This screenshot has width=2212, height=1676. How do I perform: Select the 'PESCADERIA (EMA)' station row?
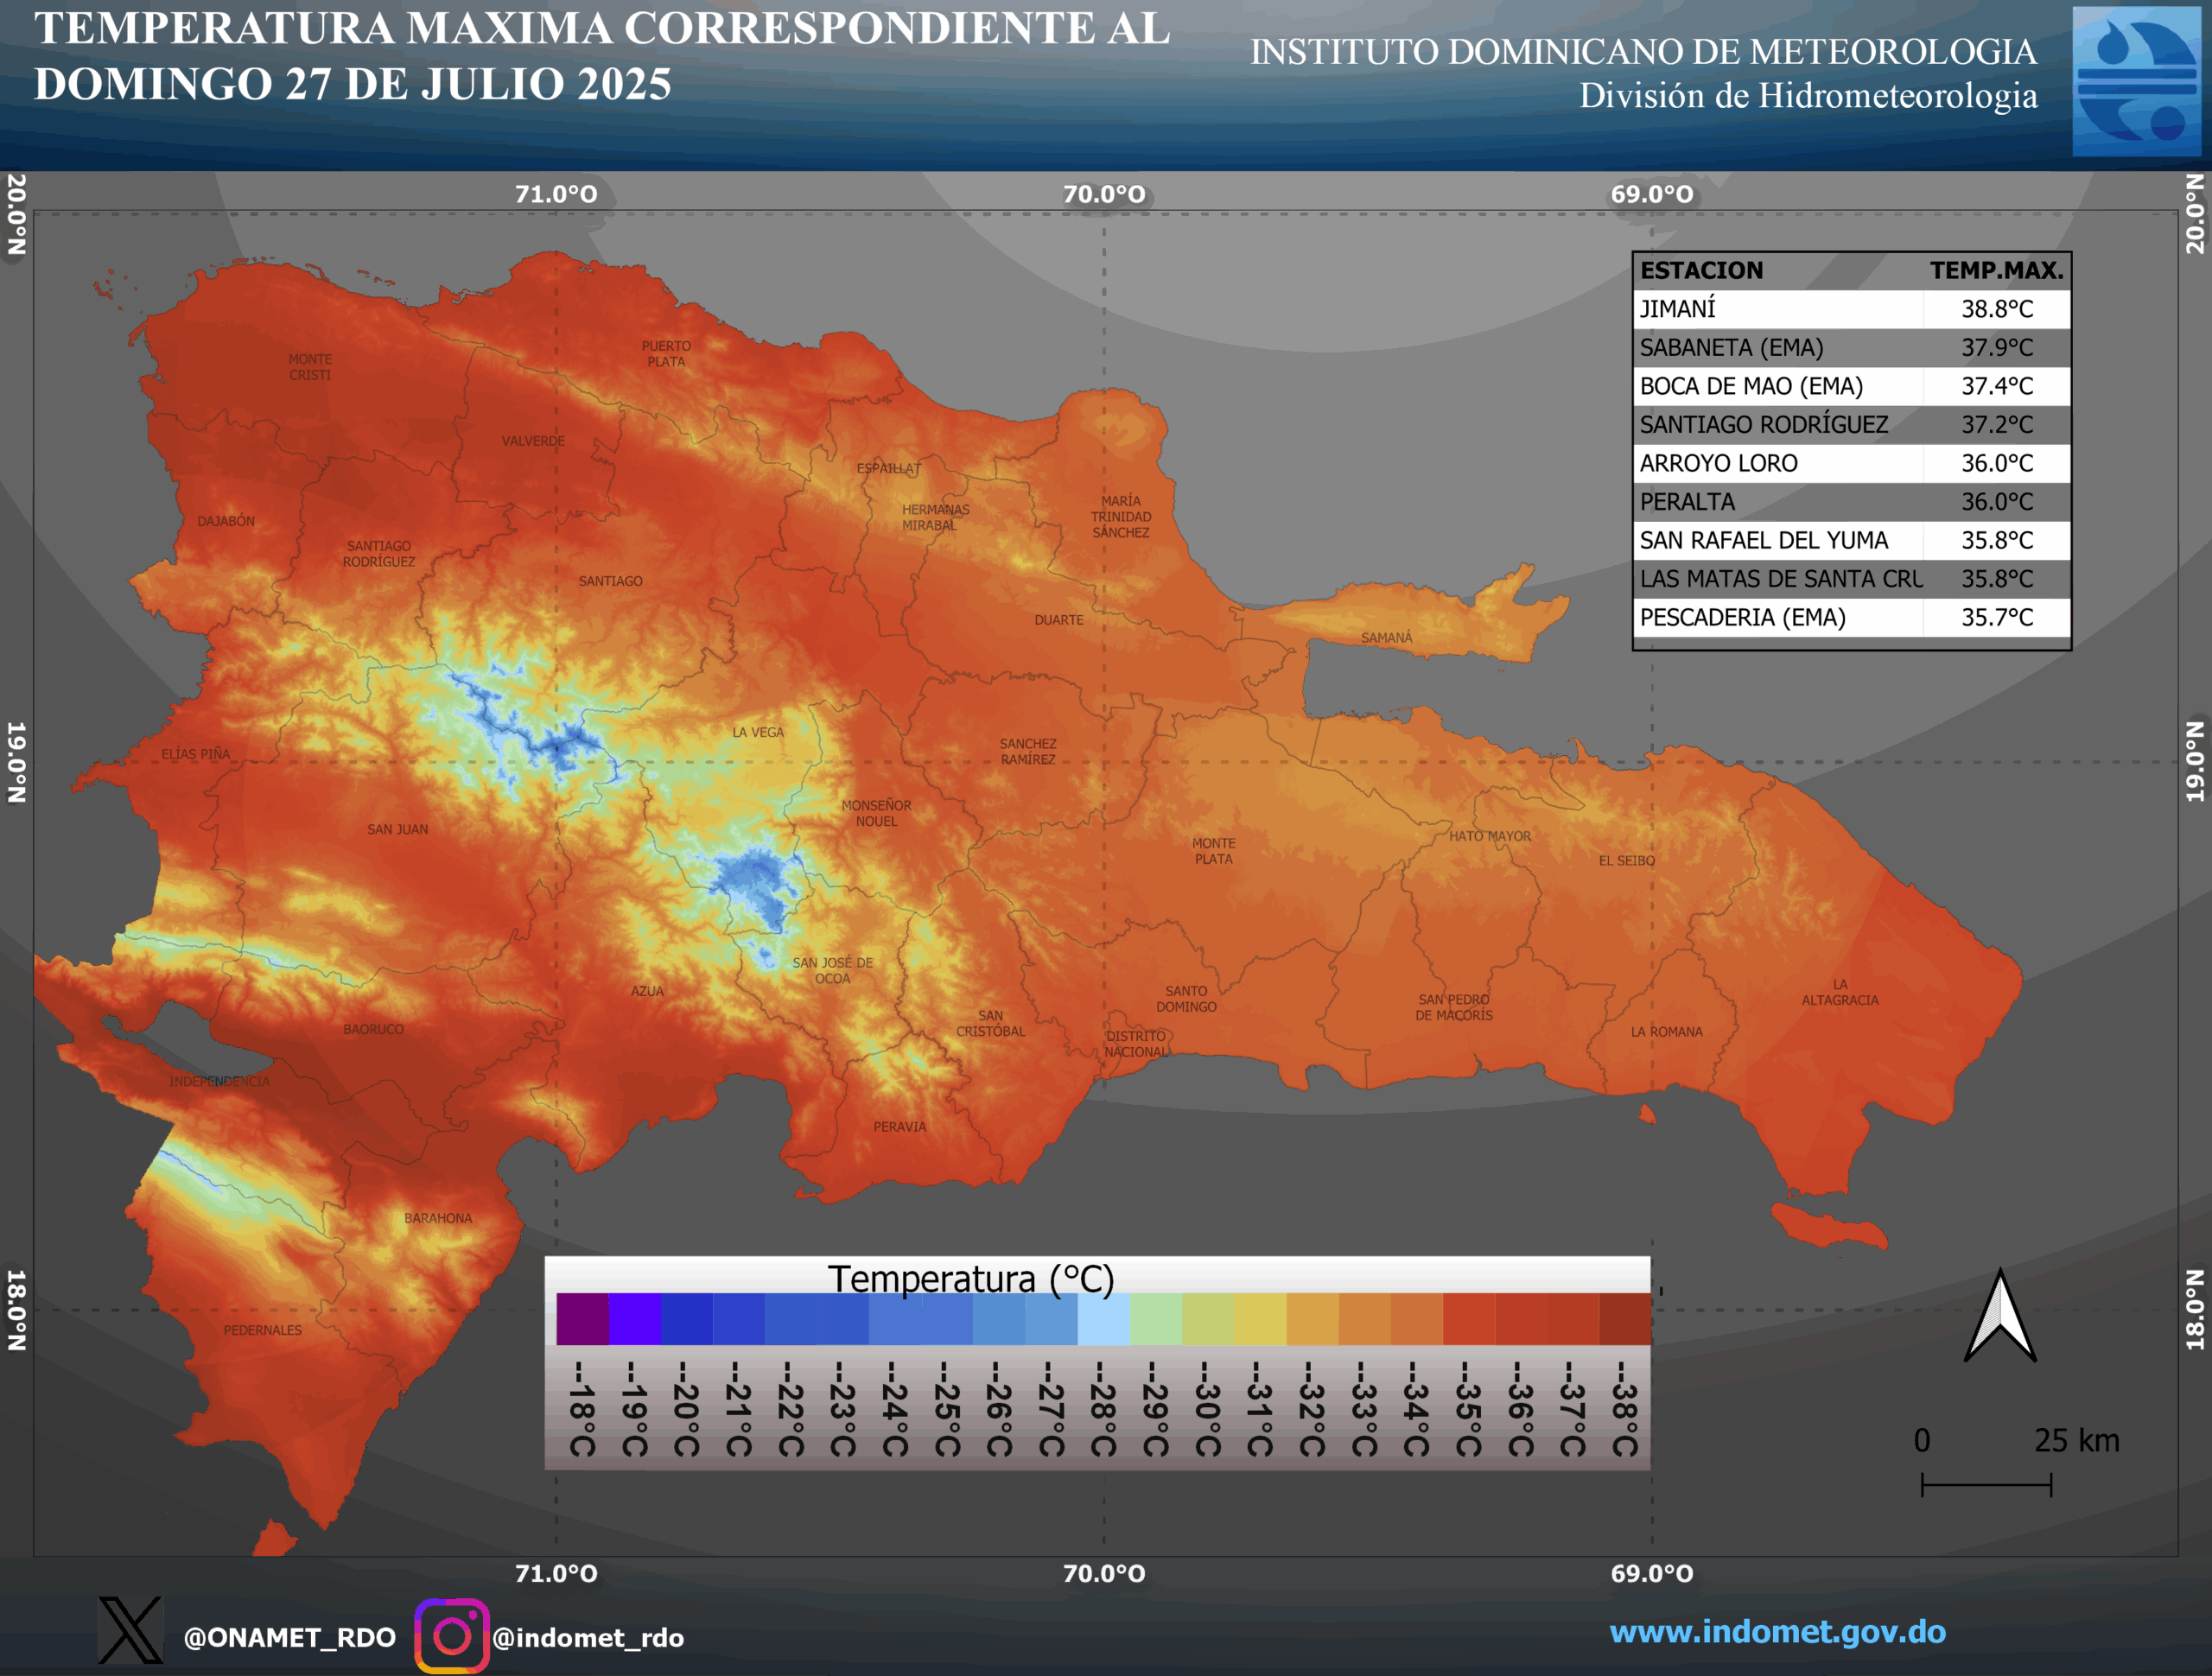point(1852,617)
